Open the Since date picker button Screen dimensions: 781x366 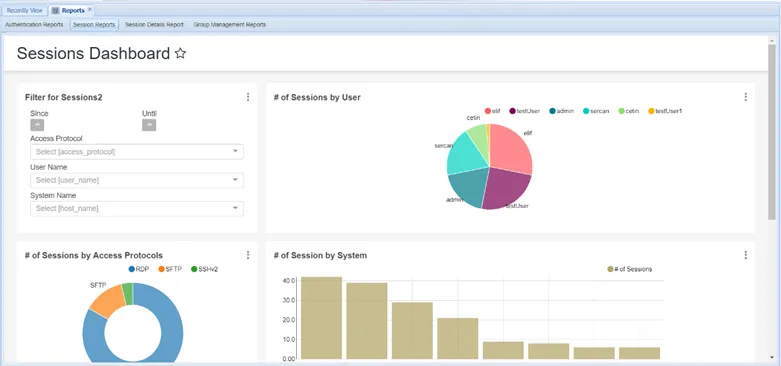[x=37, y=125]
